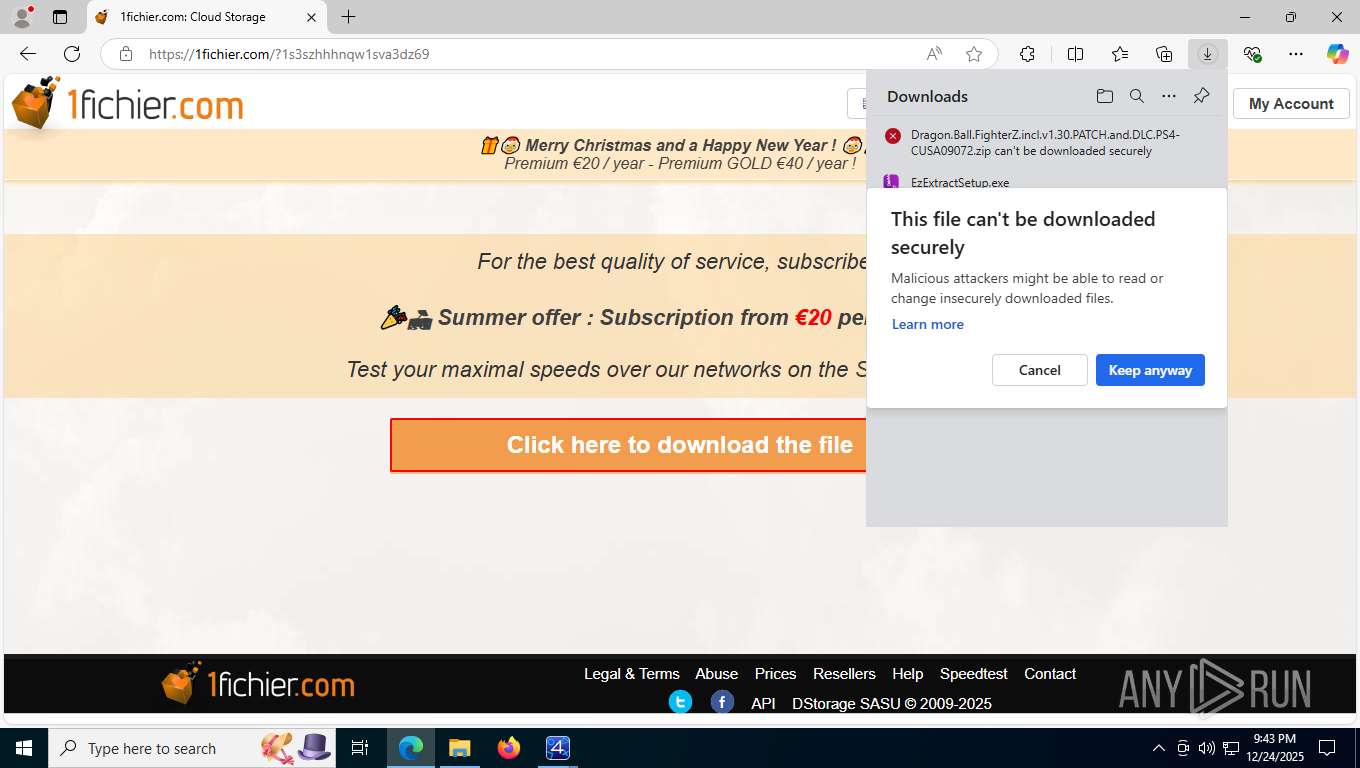Open Task View on taskbar

pyautogui.click(x=360, y=748)
